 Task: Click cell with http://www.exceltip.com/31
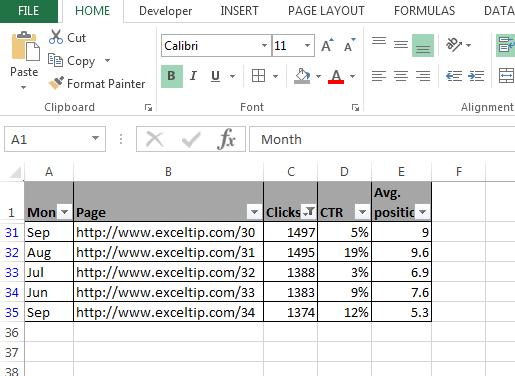pos(168,252)
